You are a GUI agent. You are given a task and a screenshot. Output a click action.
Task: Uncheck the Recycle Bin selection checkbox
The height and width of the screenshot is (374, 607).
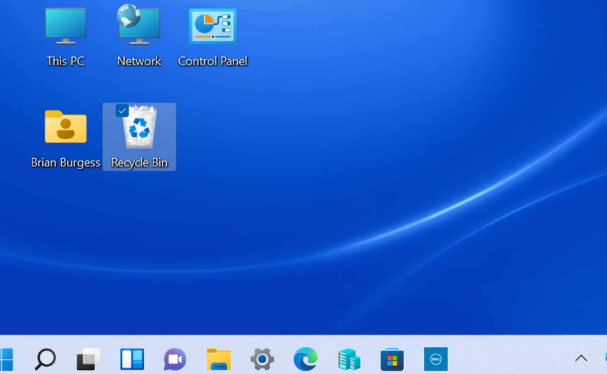(x=122, y=111)
